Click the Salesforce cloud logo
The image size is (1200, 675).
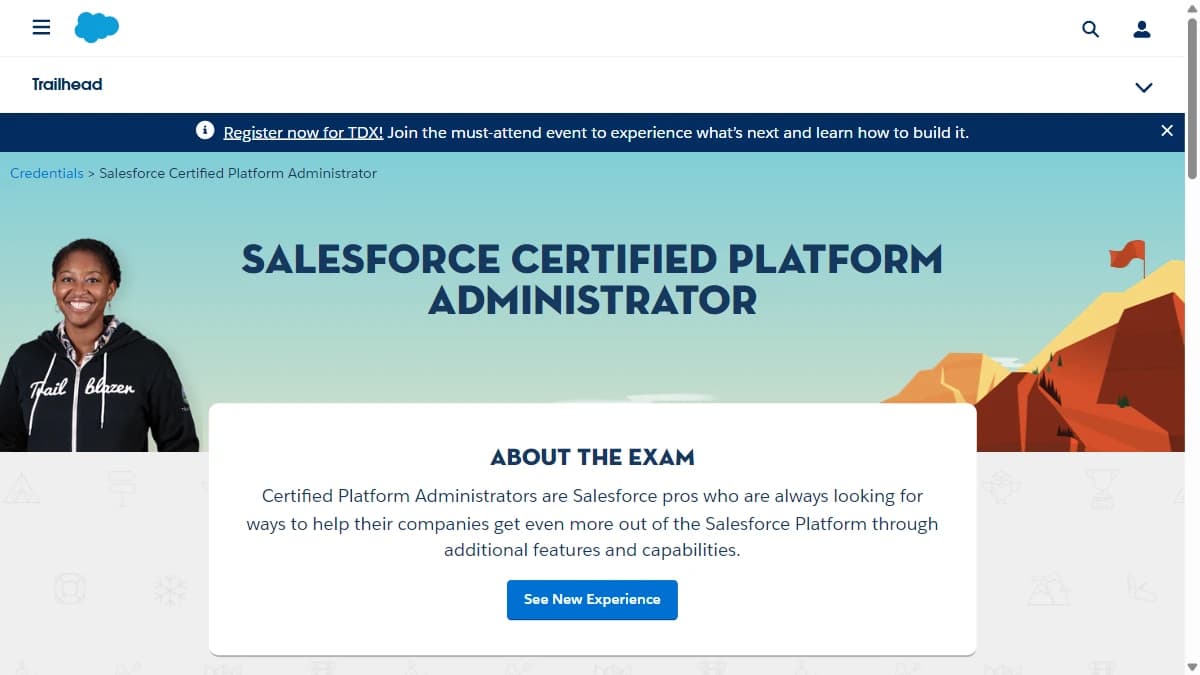click(97, 27)
